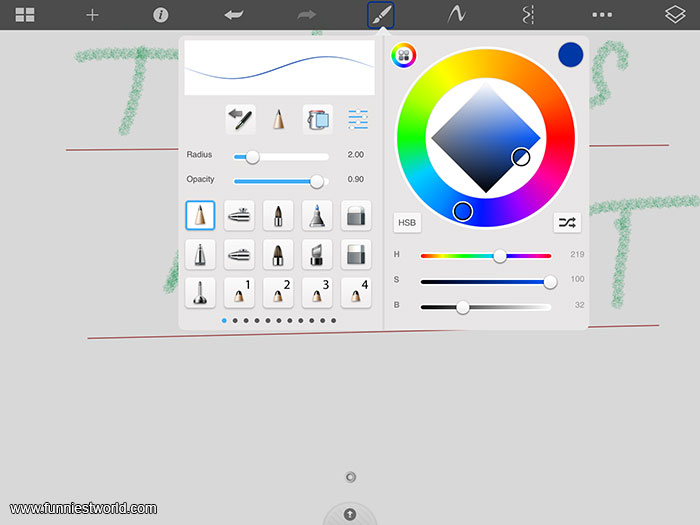
Task: Click the brush stroke preview area
Action: pyautogui.click(x=279, y=68)
